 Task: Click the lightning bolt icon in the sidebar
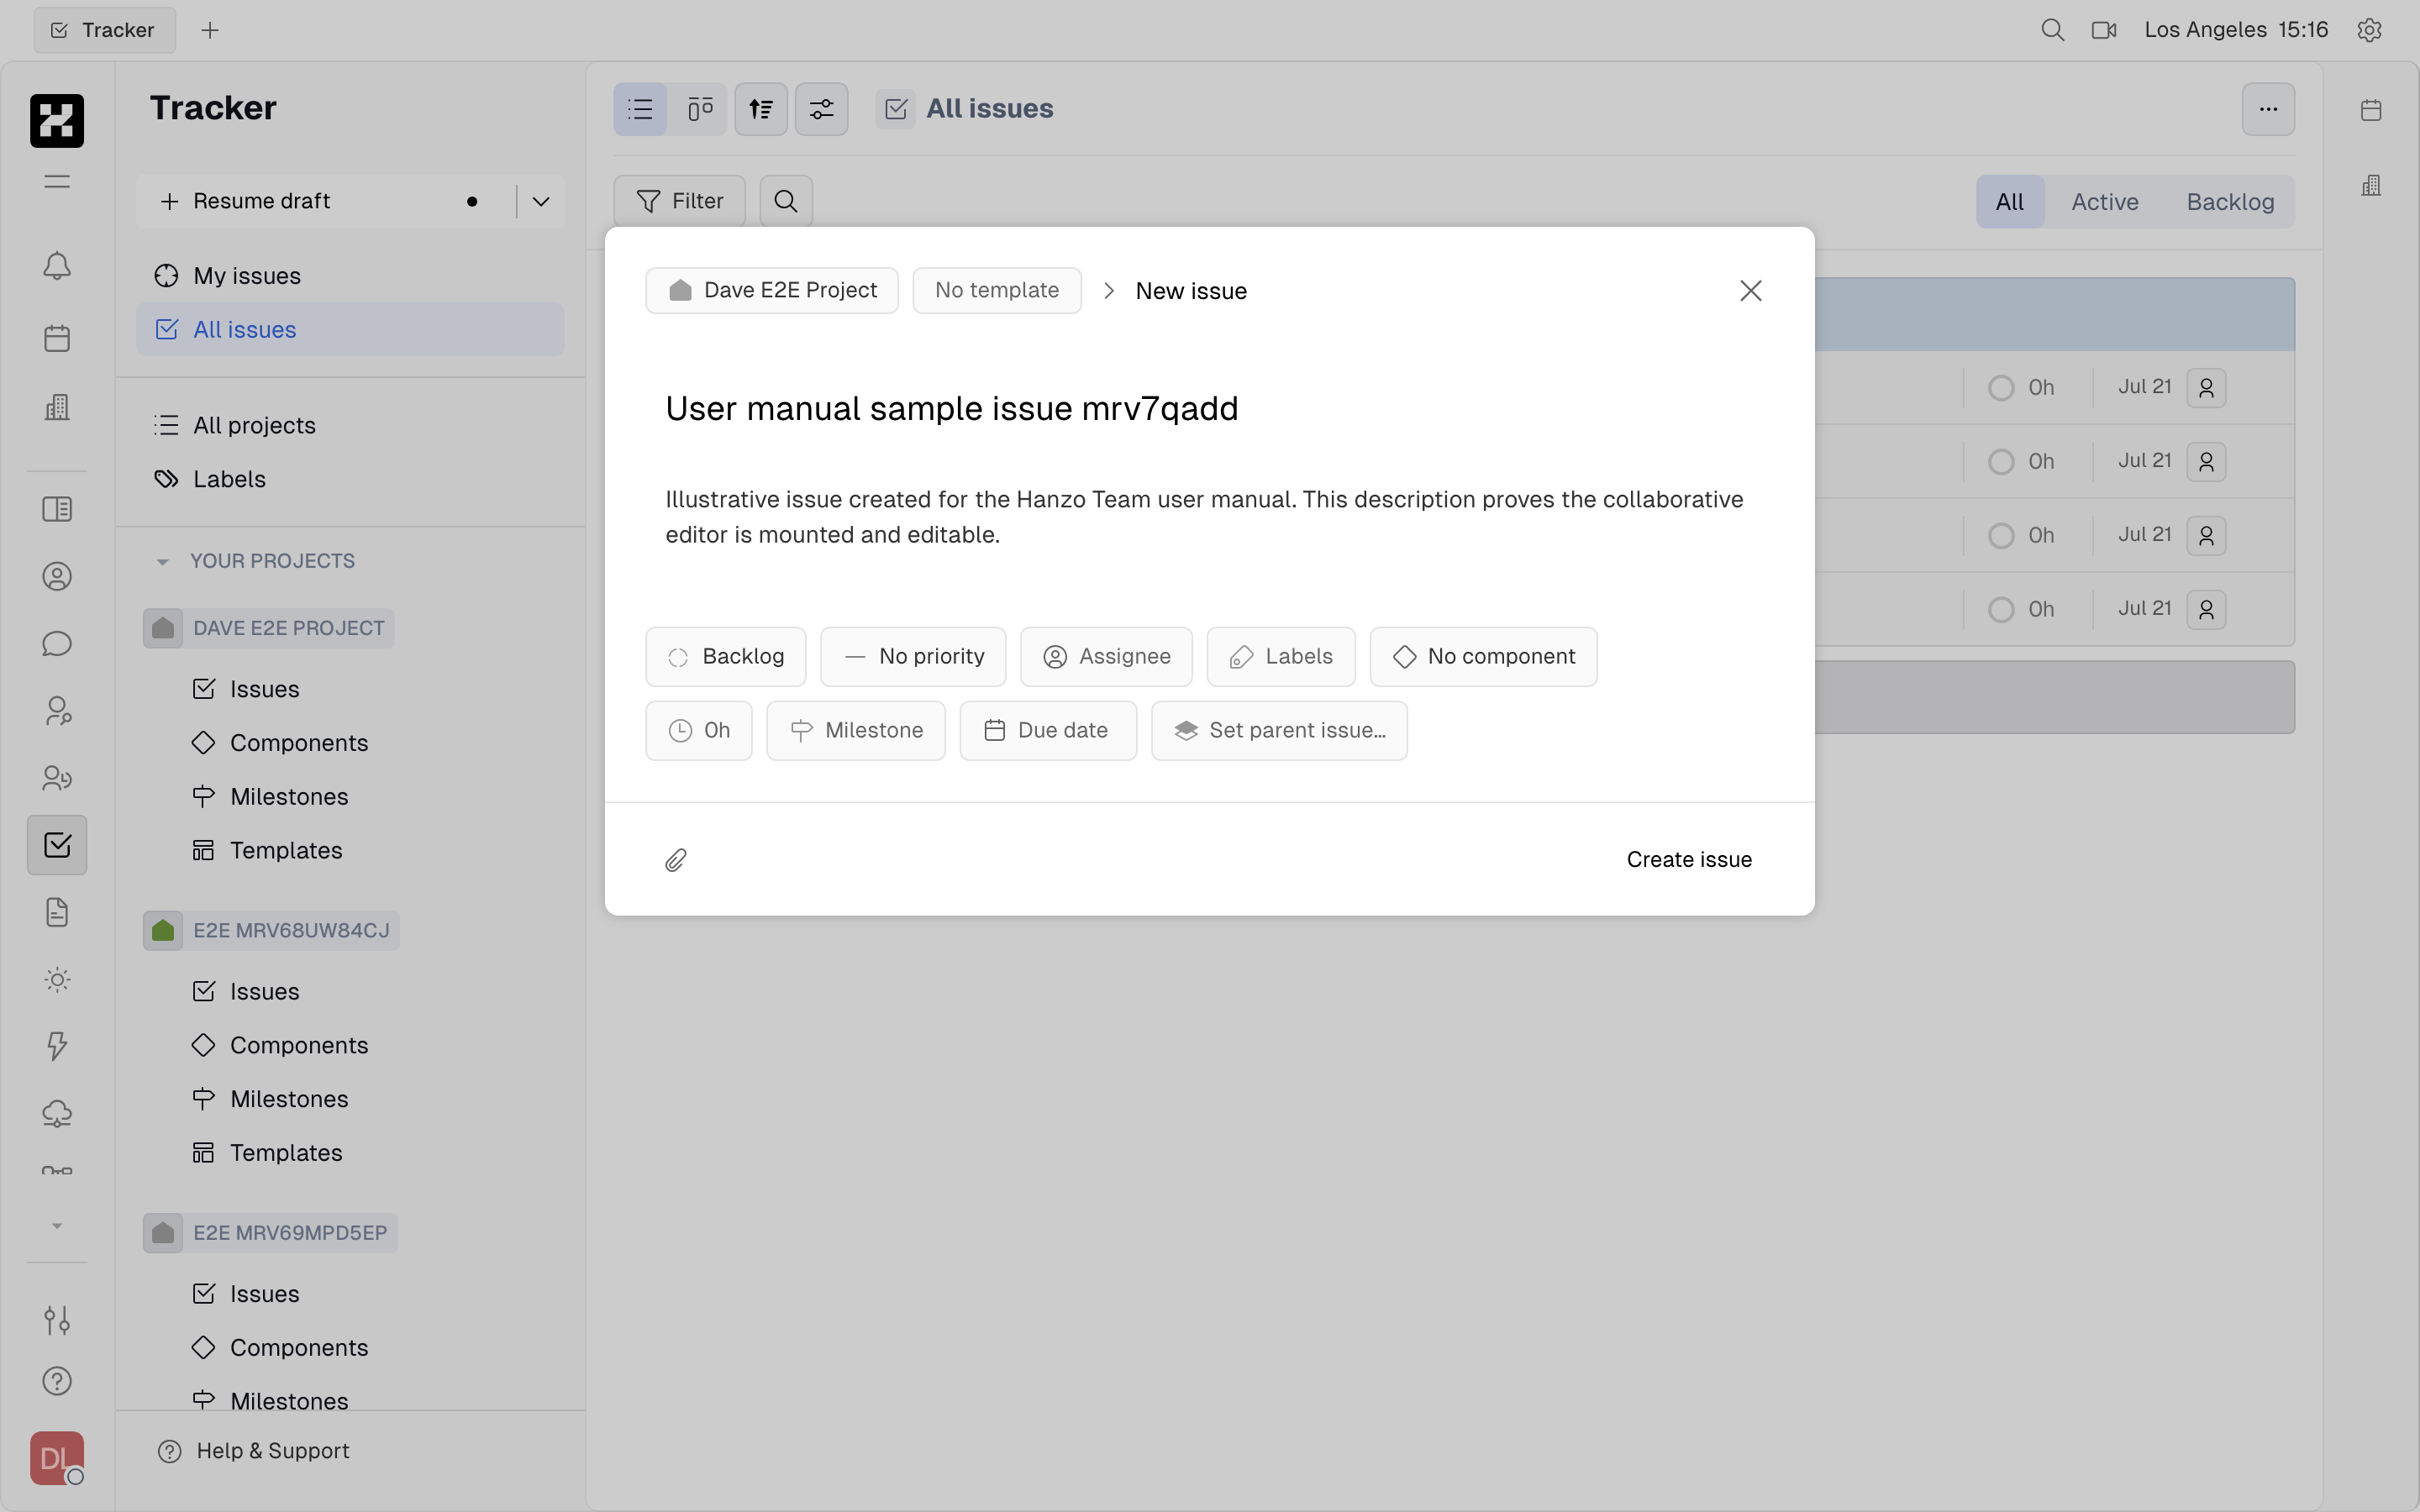click(x=57, y=1046)
